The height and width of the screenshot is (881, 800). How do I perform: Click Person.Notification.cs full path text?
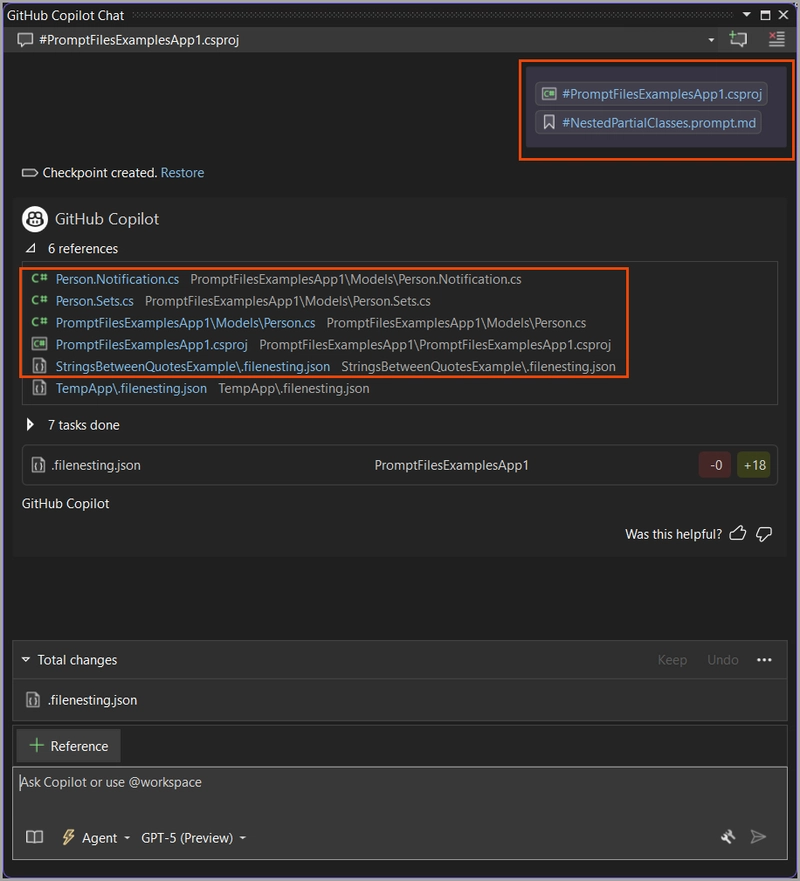pyautogui.click(x=356, y=279)
